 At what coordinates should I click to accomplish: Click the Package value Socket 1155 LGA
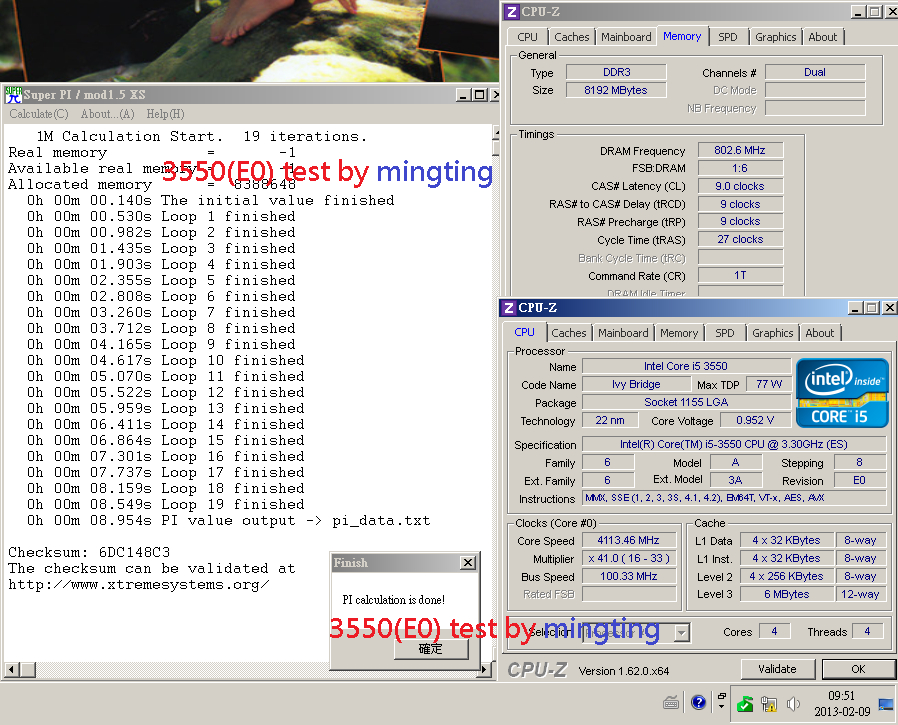[686, 403]
